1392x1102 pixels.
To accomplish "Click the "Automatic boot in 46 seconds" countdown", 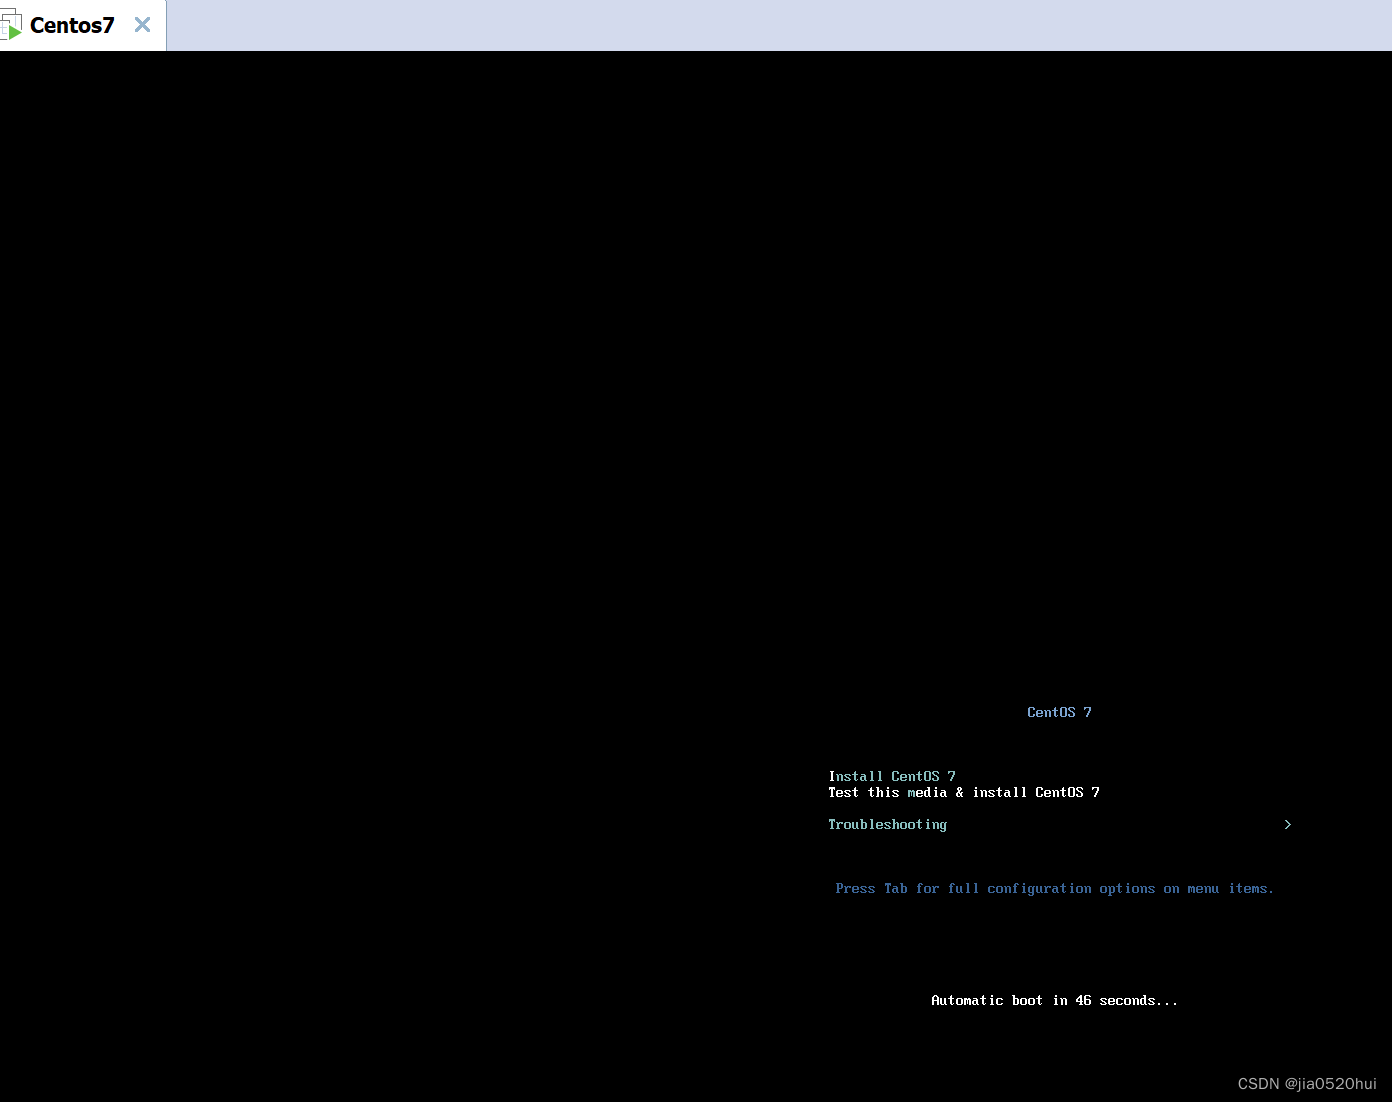I will (x=1054, y=1000).
